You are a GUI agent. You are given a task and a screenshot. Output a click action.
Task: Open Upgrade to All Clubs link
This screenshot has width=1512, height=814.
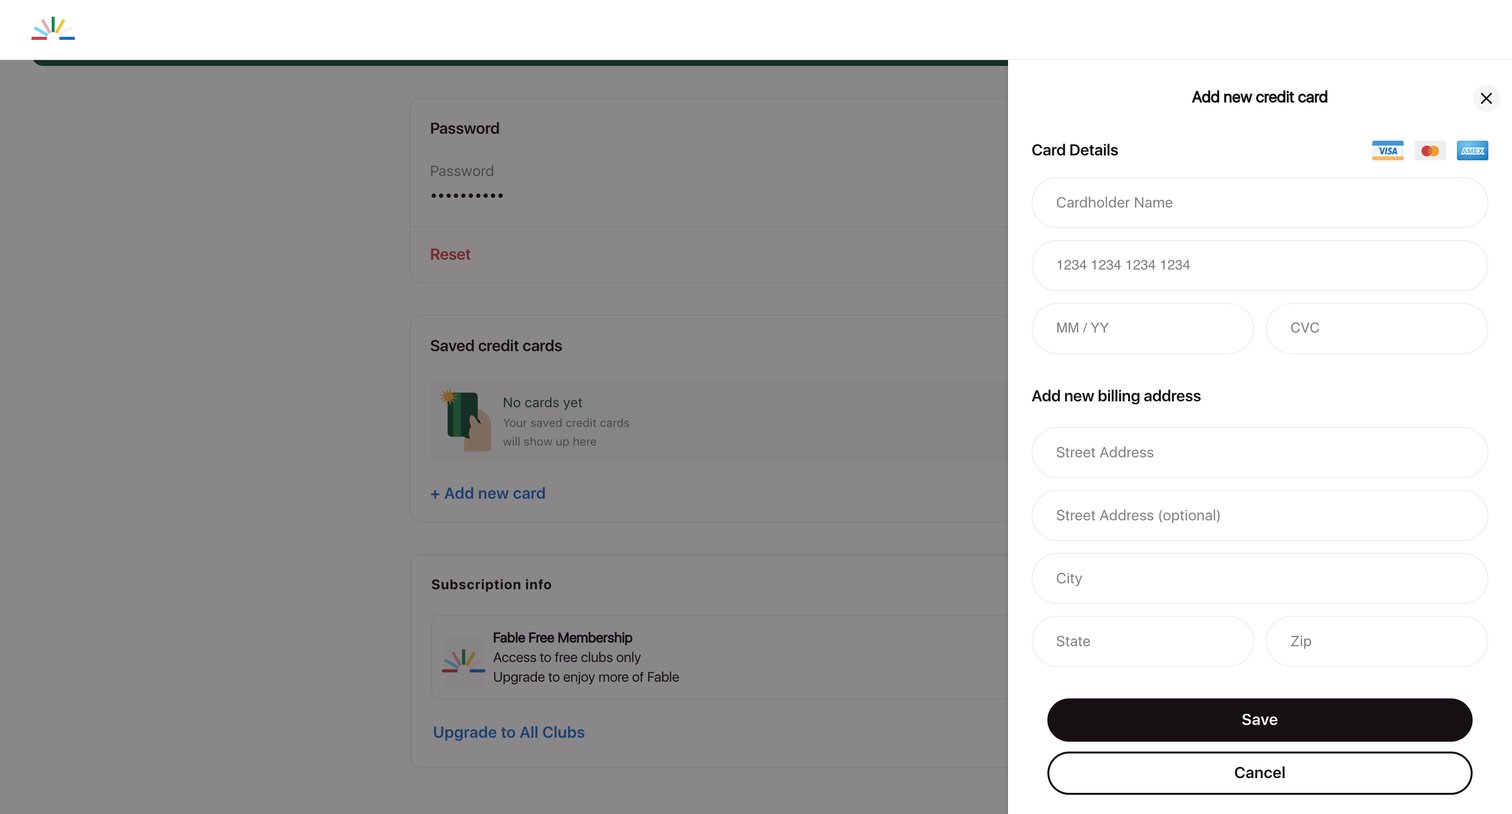coord(509,732)
